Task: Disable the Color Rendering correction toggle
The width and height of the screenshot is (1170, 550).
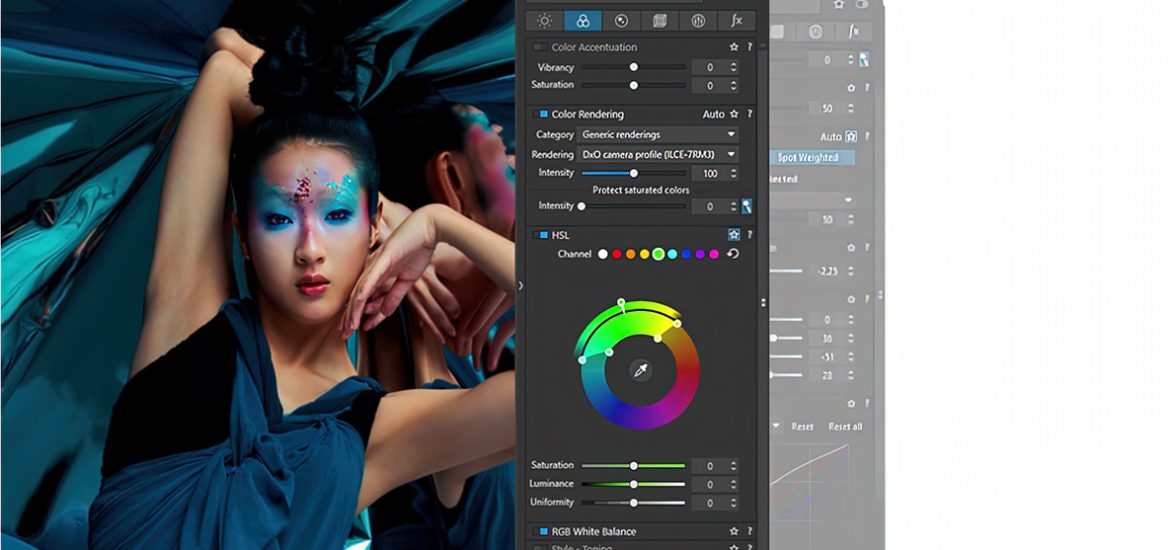Action: 543,114
